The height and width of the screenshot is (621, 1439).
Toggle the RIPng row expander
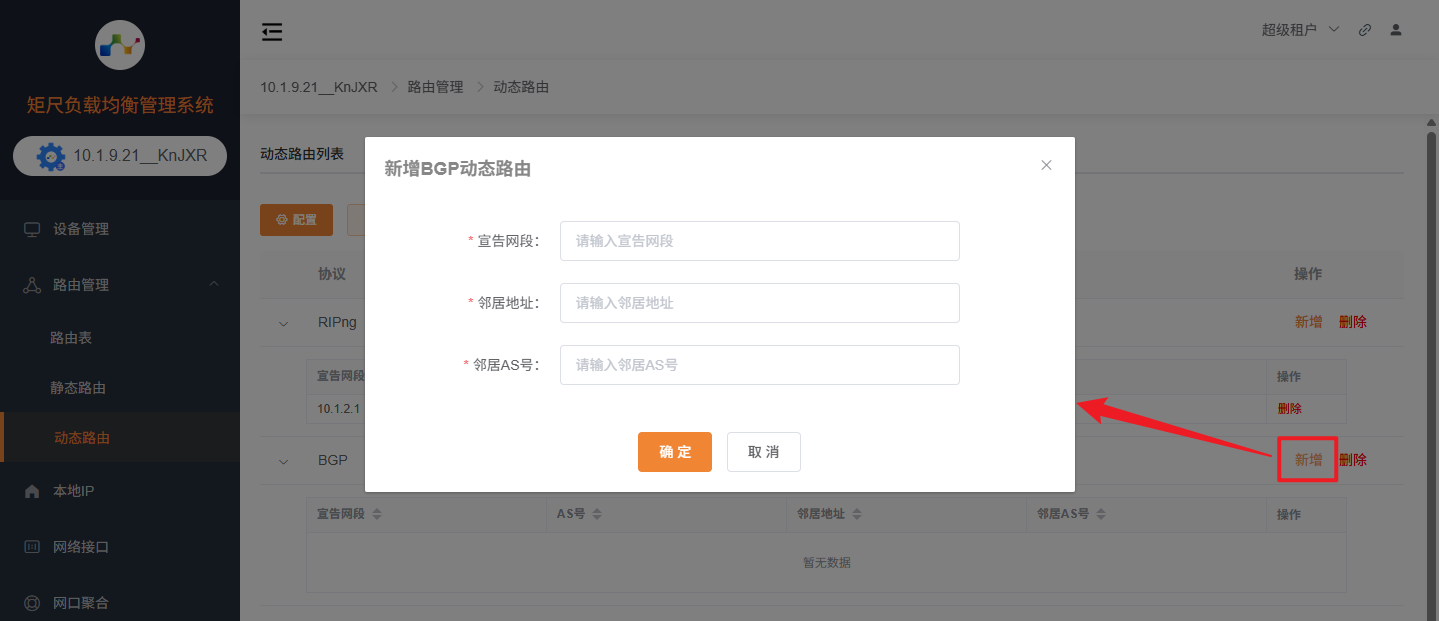tap(283, 323)
